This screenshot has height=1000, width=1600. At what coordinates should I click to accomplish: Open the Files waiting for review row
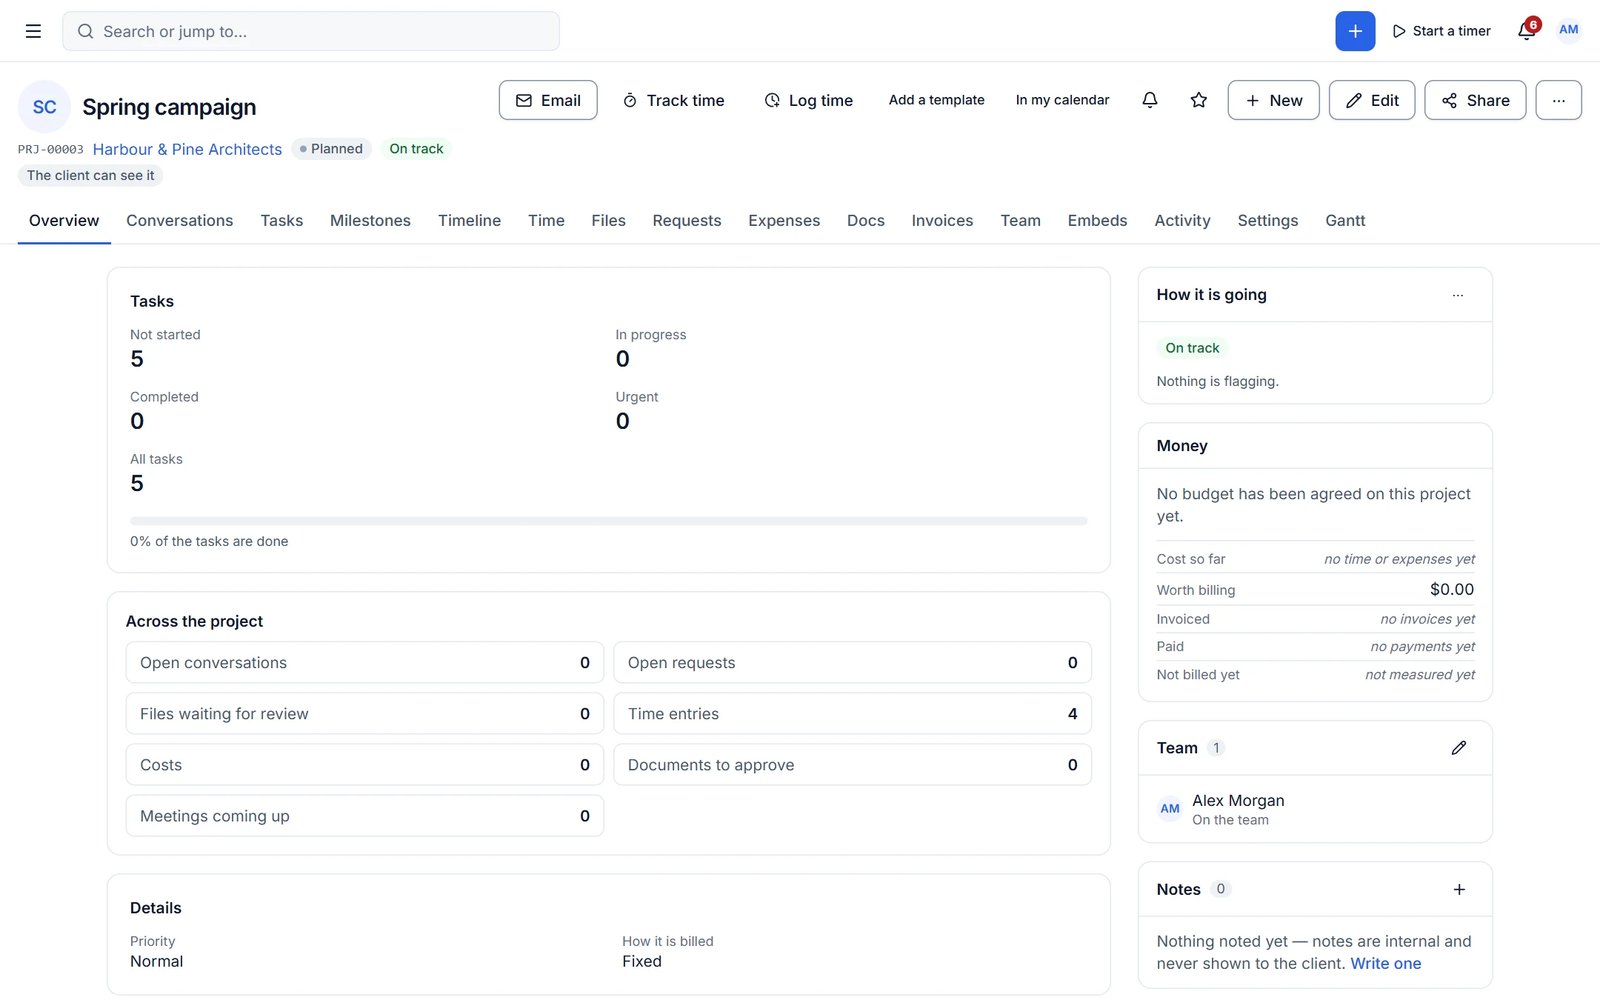[x=365, y=714]
